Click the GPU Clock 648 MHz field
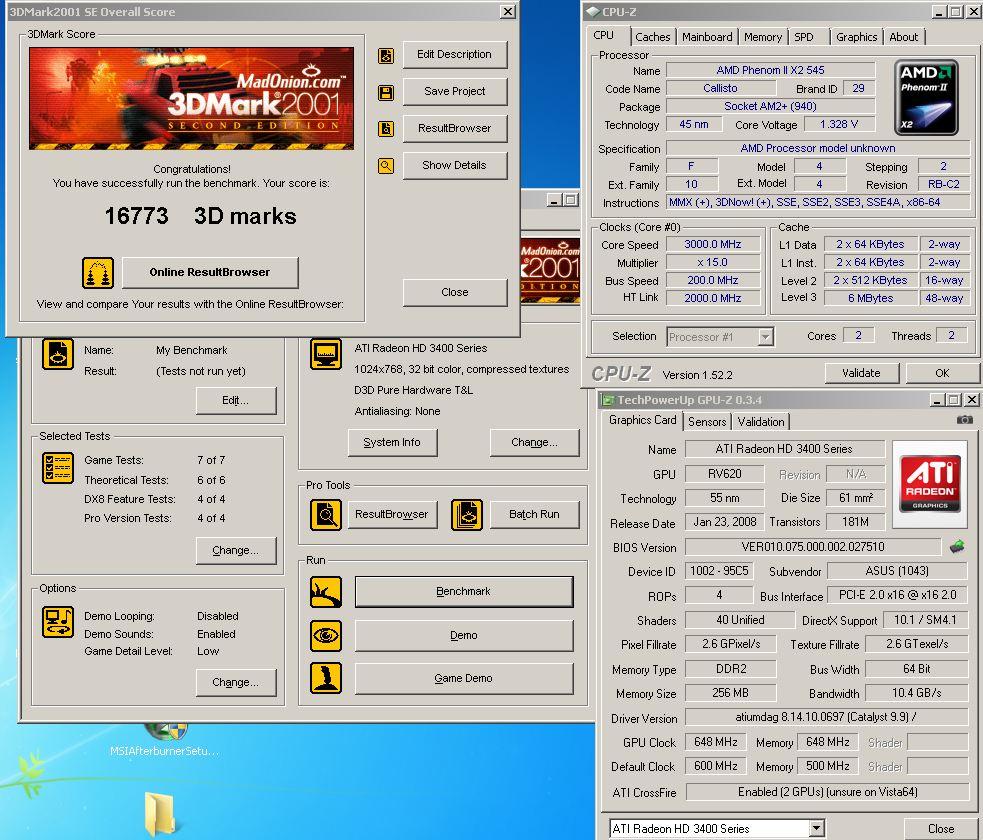 (715, 742)
